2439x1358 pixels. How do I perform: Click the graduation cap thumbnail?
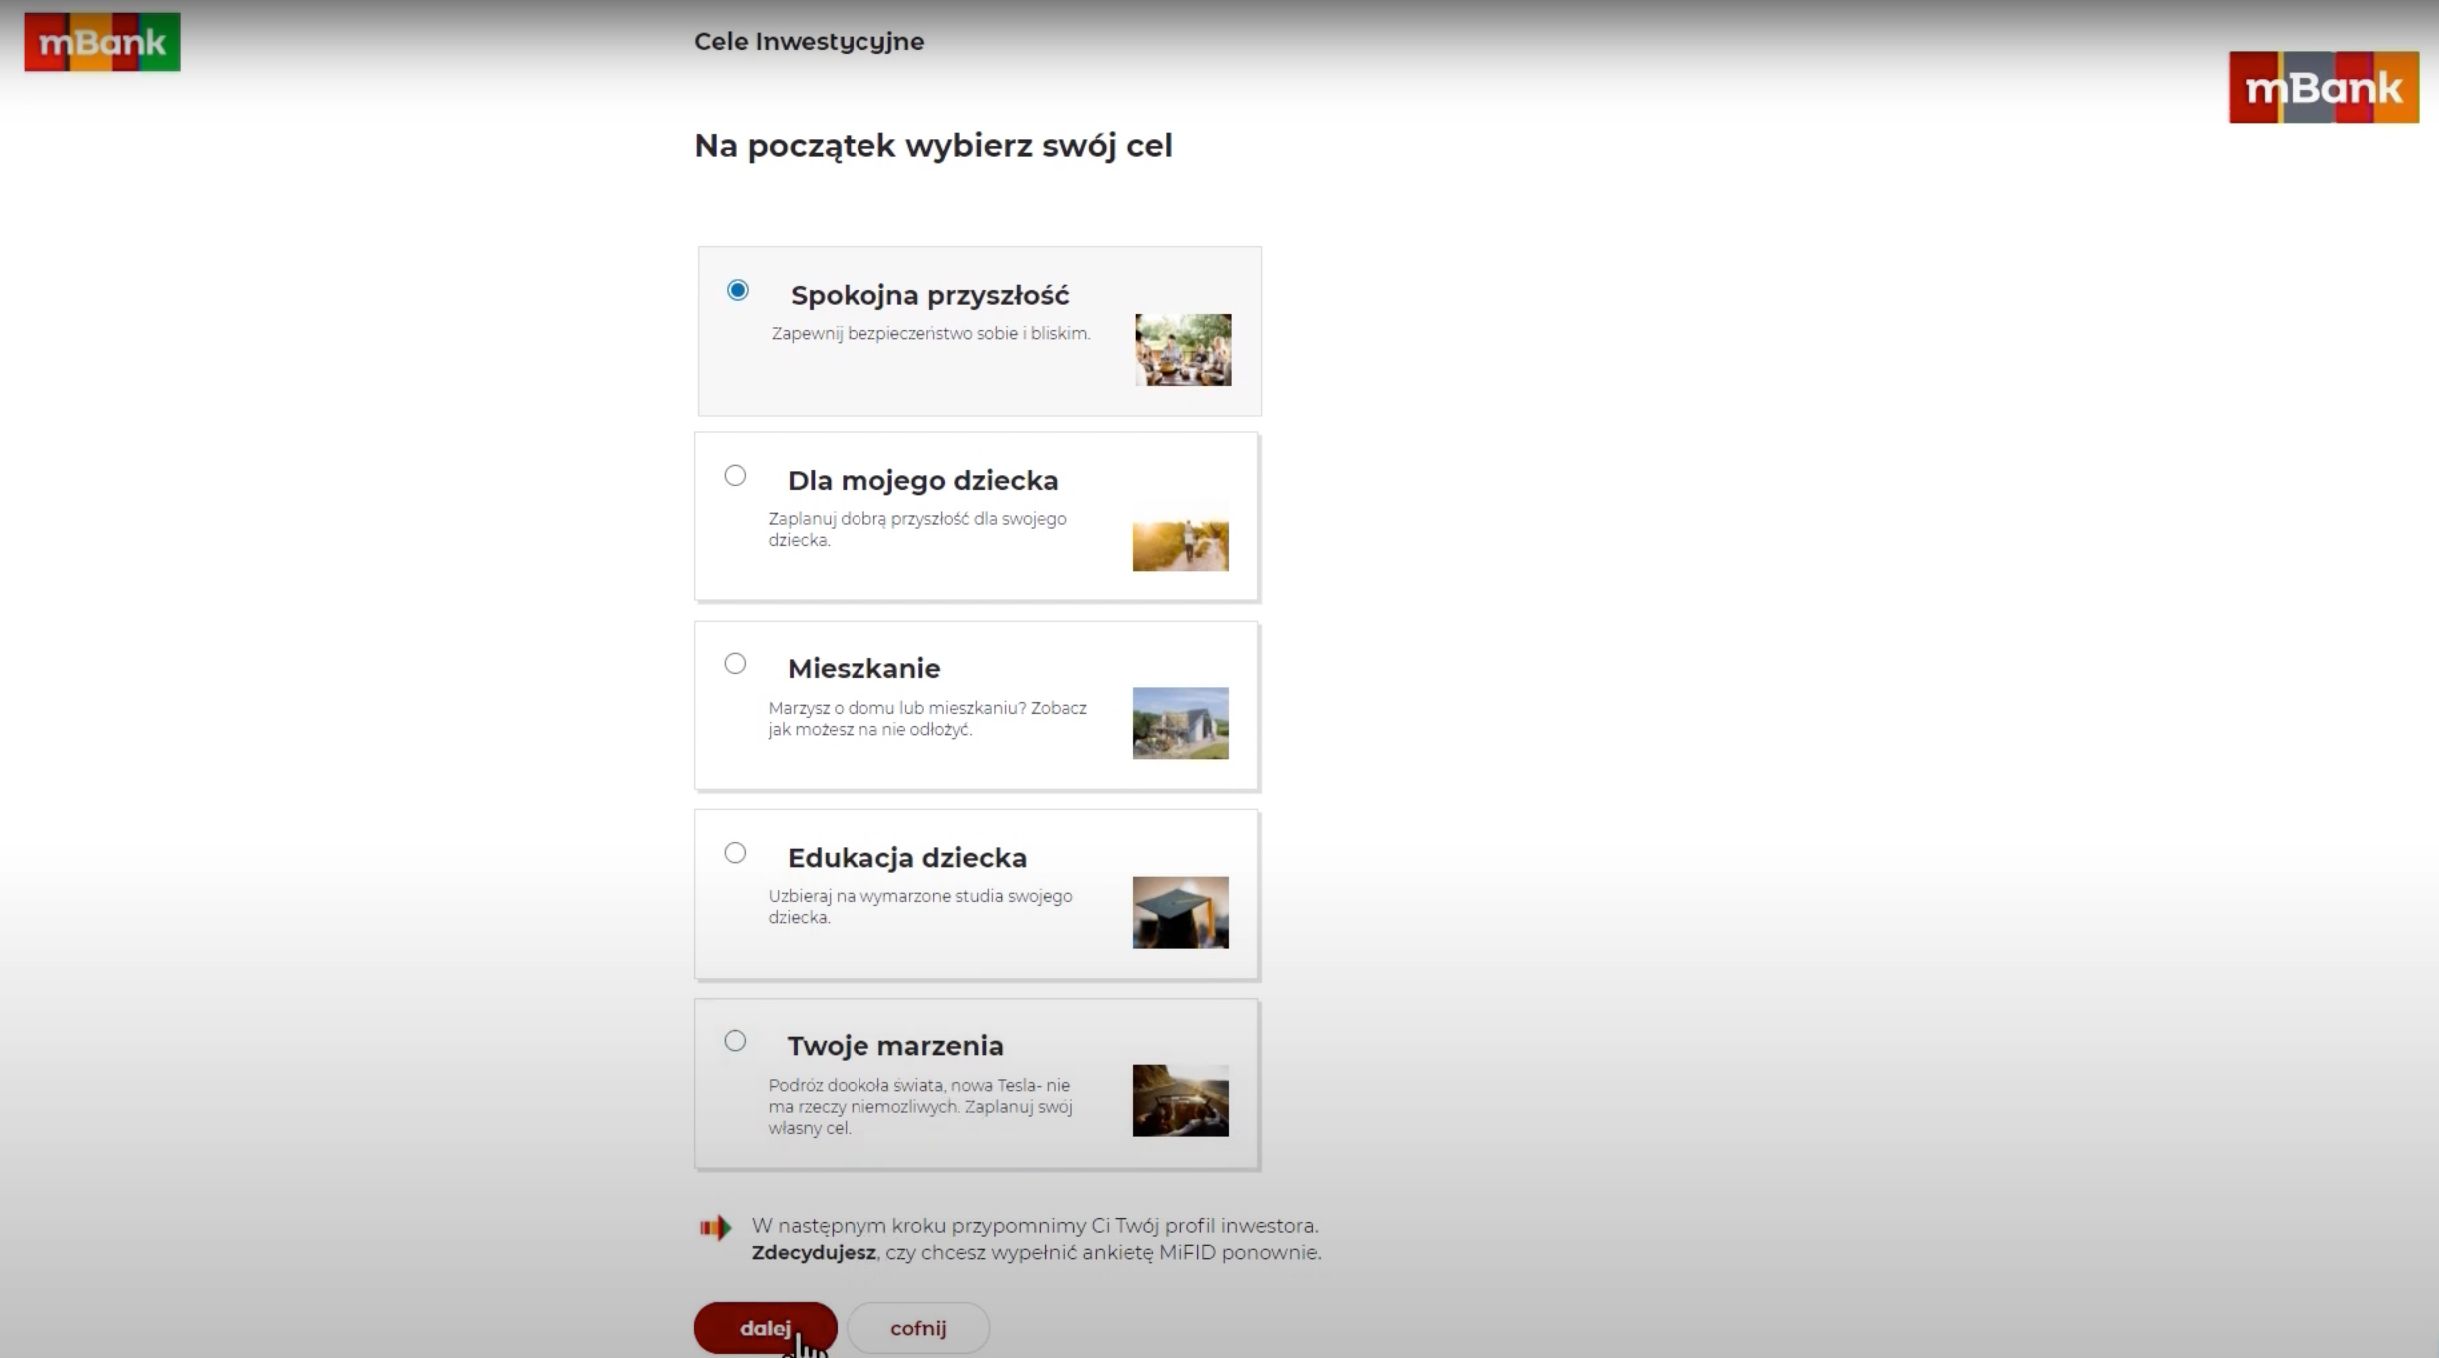[x=1180, y=912]
